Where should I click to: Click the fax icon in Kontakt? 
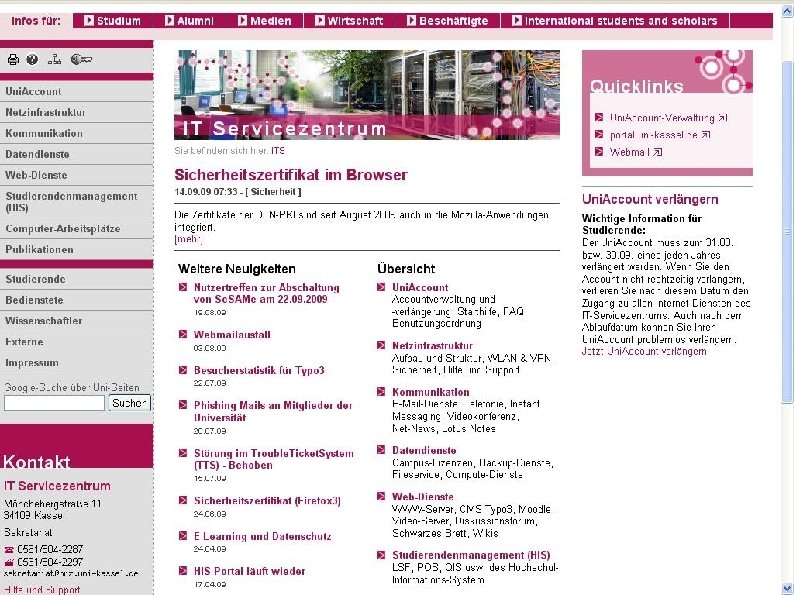click(9, 562)
